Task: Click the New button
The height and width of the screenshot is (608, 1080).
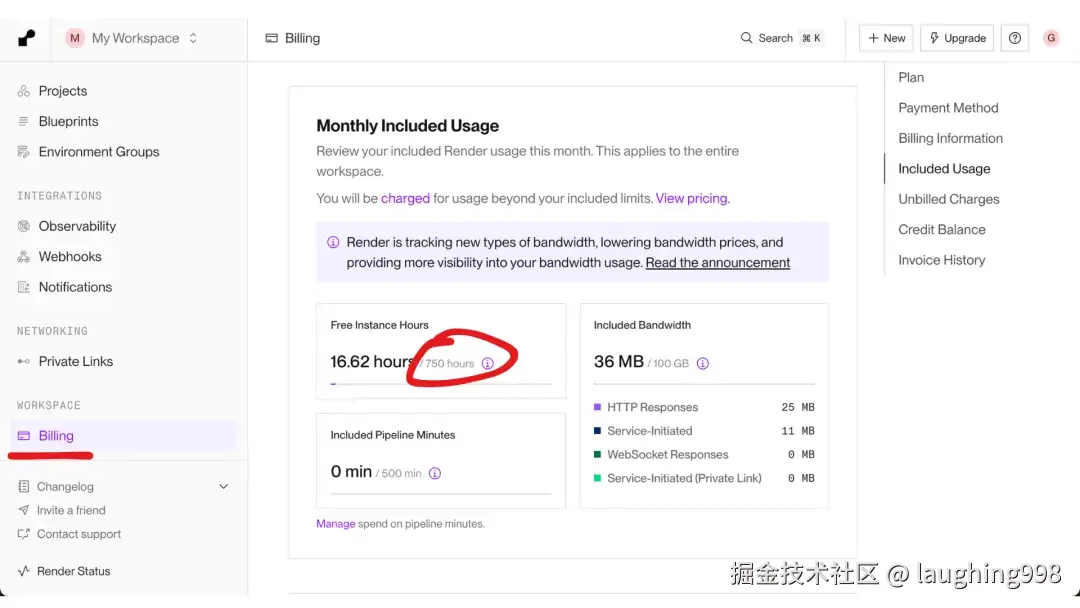Action: click(x=886, y=38)
